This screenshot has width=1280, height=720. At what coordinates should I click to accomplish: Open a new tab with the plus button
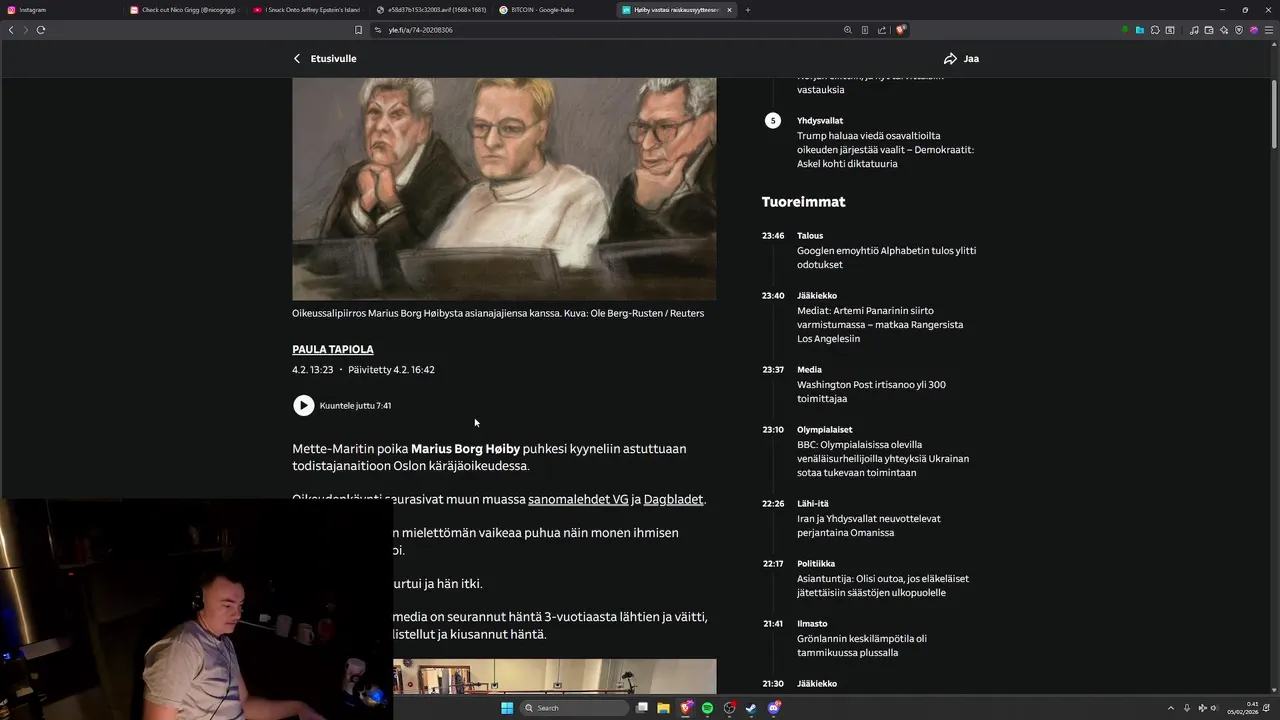click(748, 10)
